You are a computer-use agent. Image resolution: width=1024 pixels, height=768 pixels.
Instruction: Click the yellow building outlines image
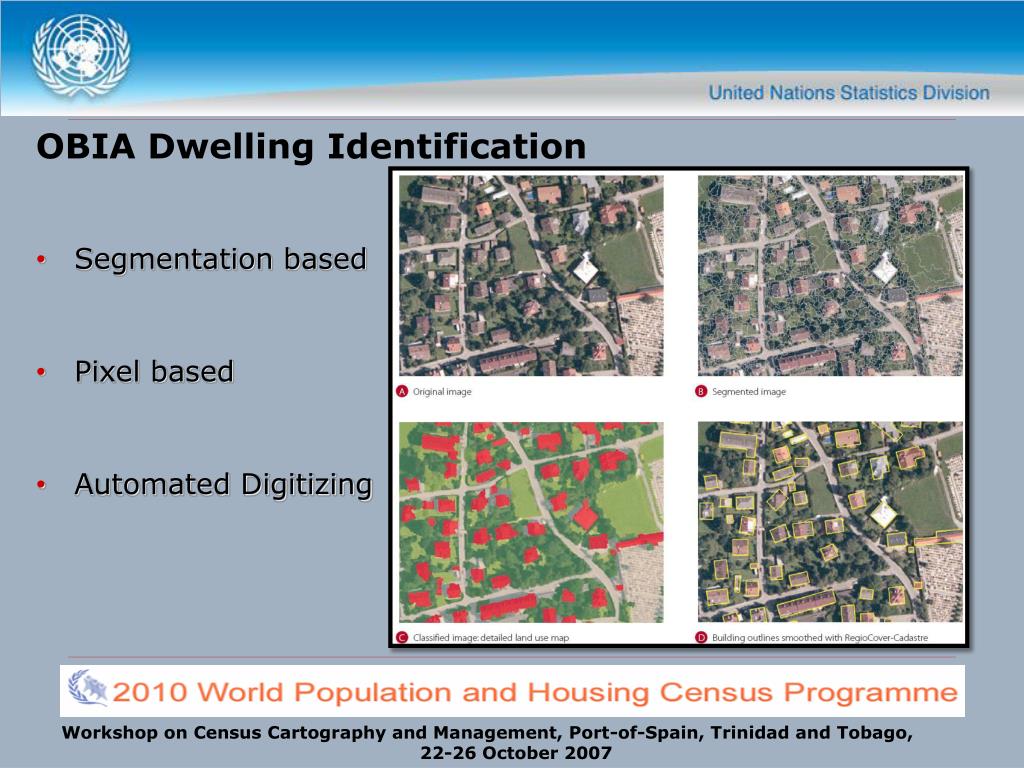(830, 522)
